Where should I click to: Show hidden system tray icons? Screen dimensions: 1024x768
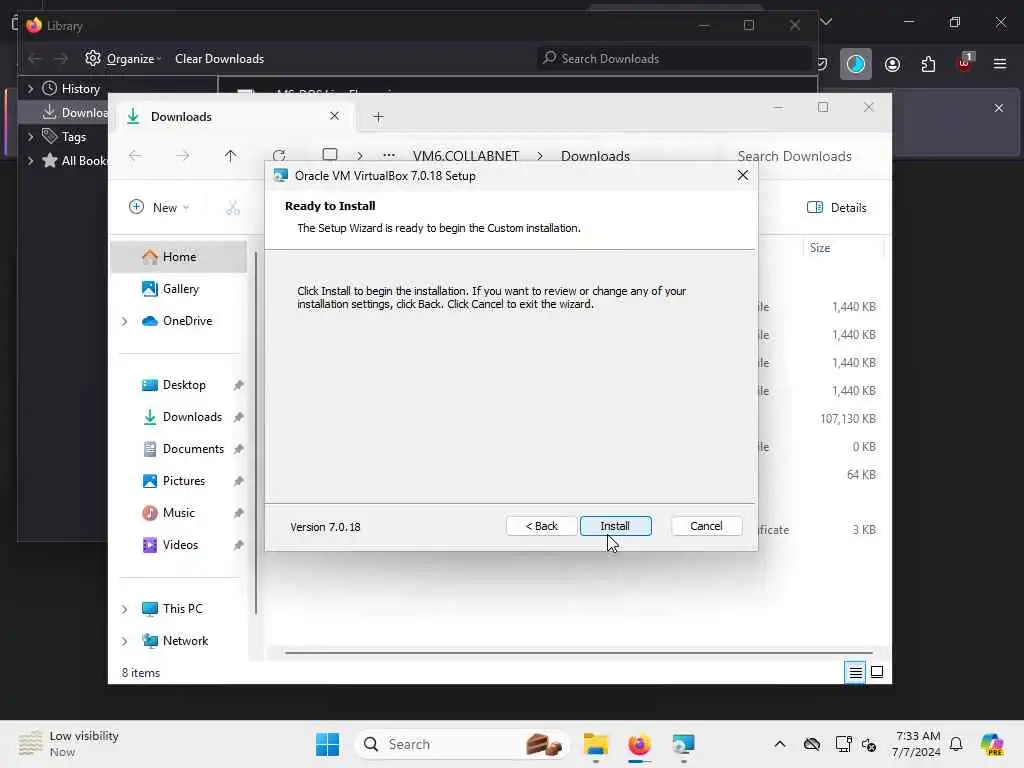tap(780, 744)
